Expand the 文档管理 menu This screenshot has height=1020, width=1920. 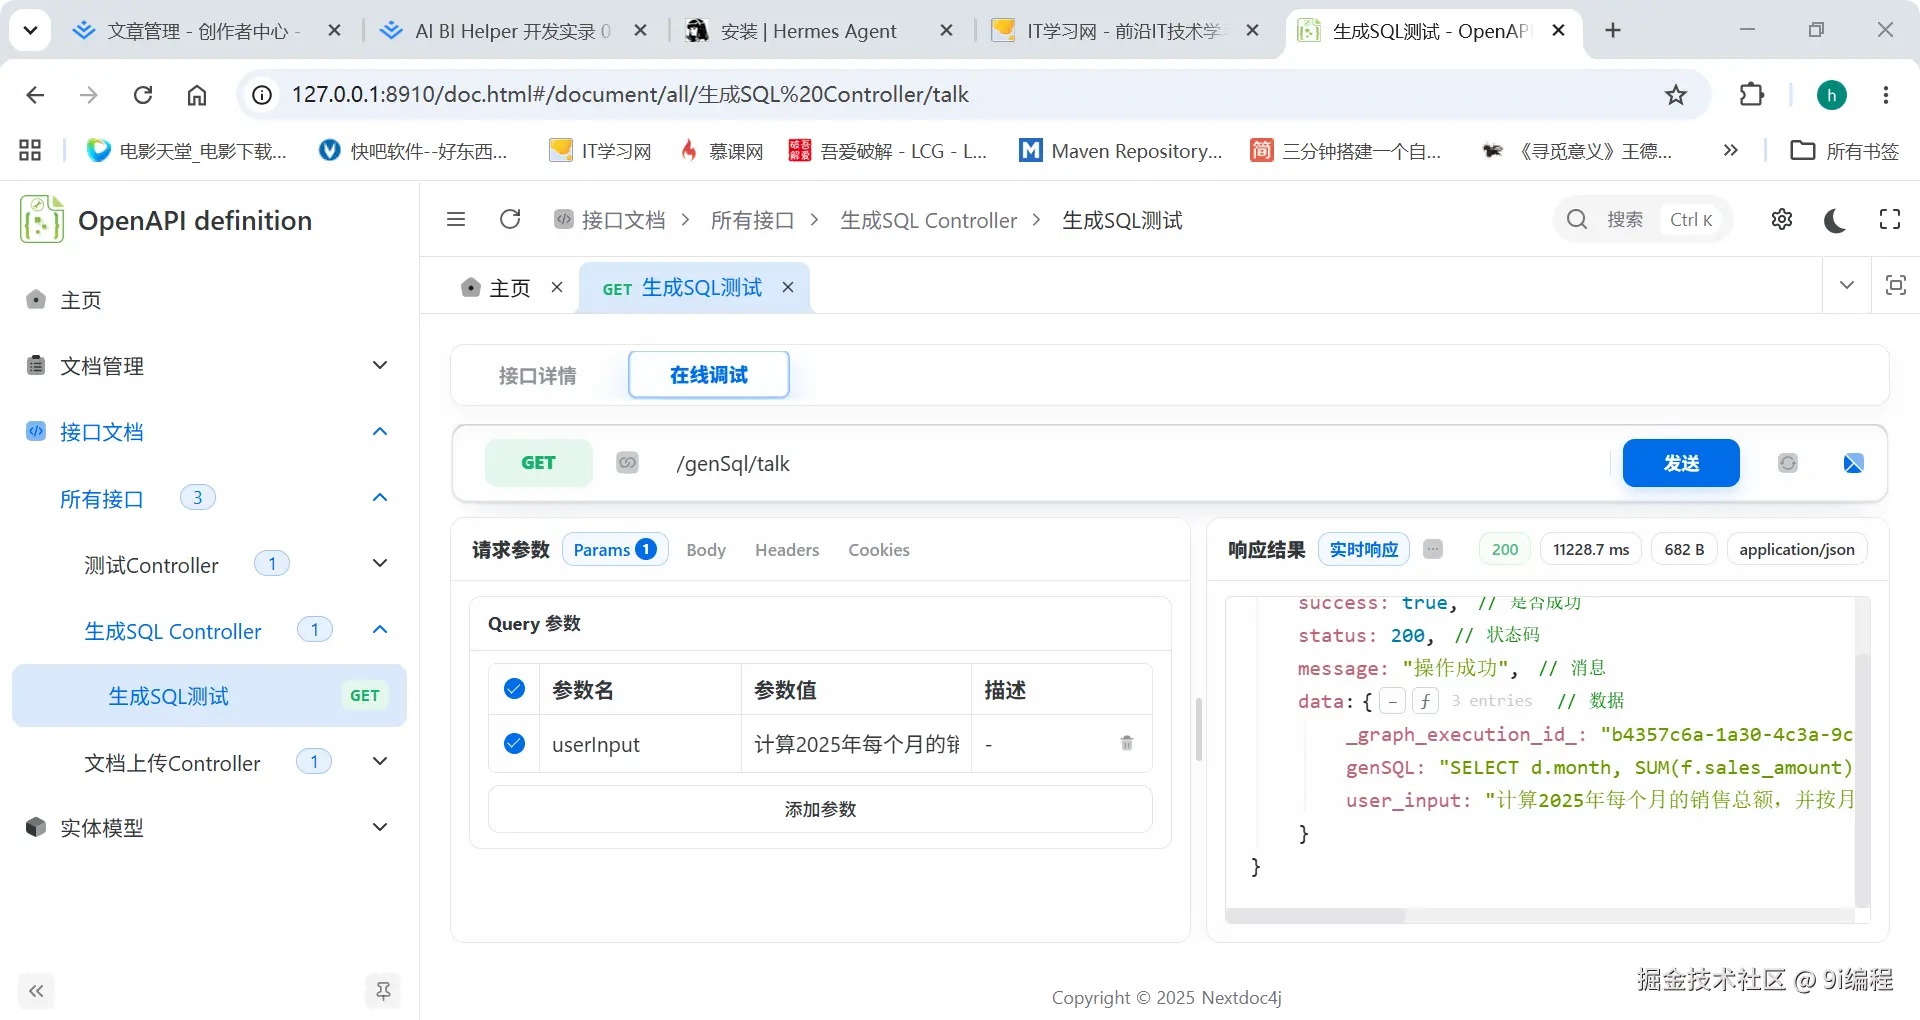pyautogui.click(x=209, y=365)
